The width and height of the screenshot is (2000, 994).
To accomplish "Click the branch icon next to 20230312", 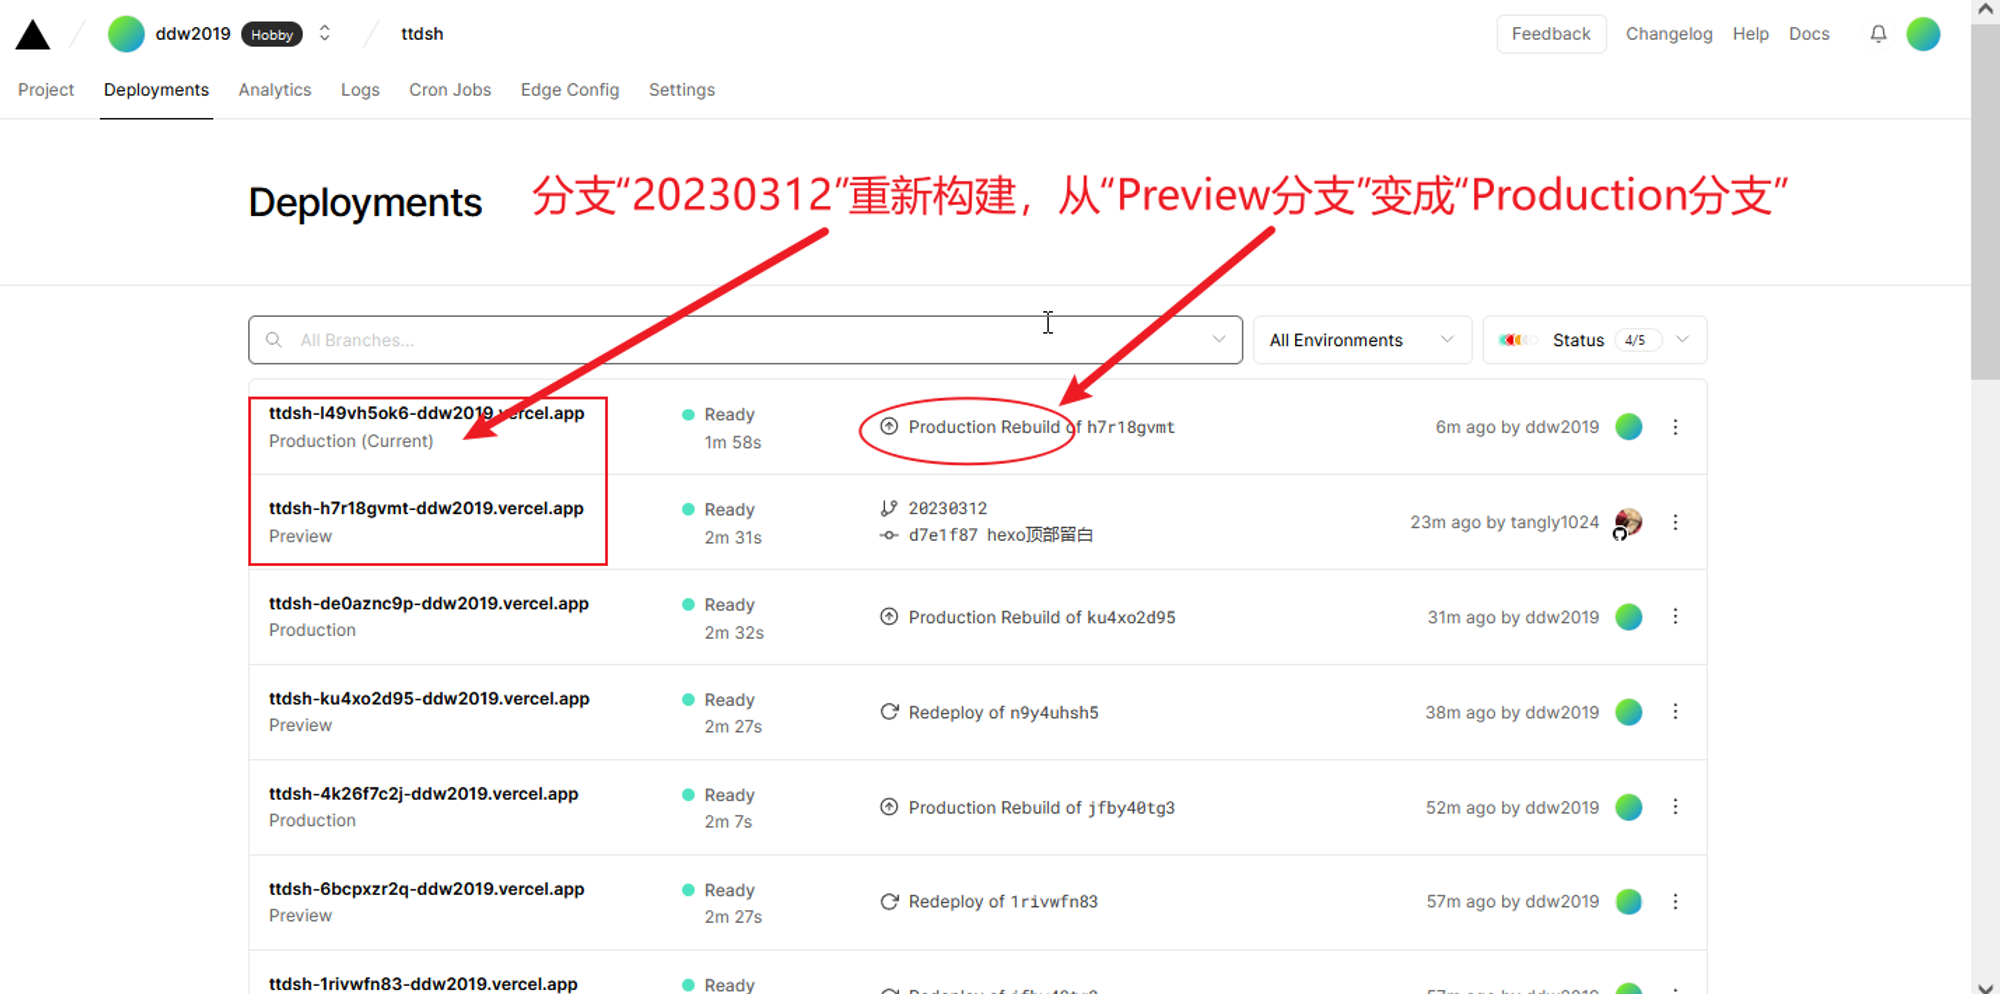I will (x=889, y=508).
